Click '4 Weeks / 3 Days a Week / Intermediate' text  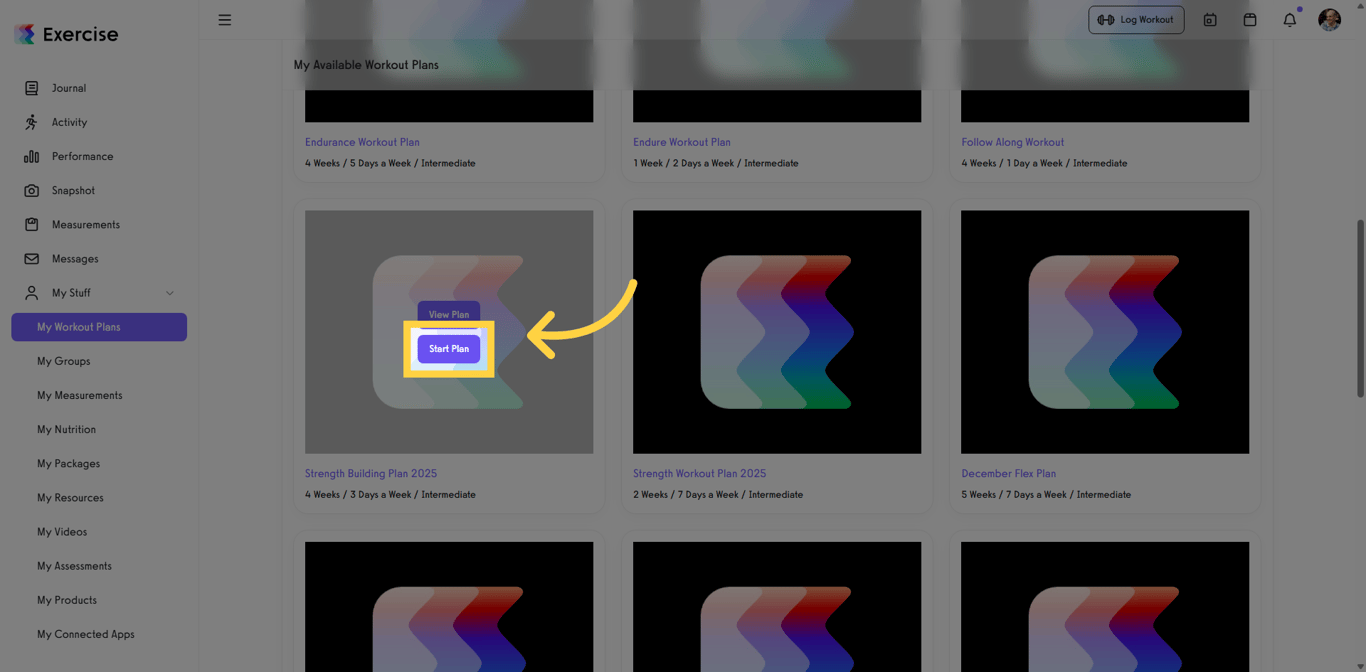tap(390, 495)
